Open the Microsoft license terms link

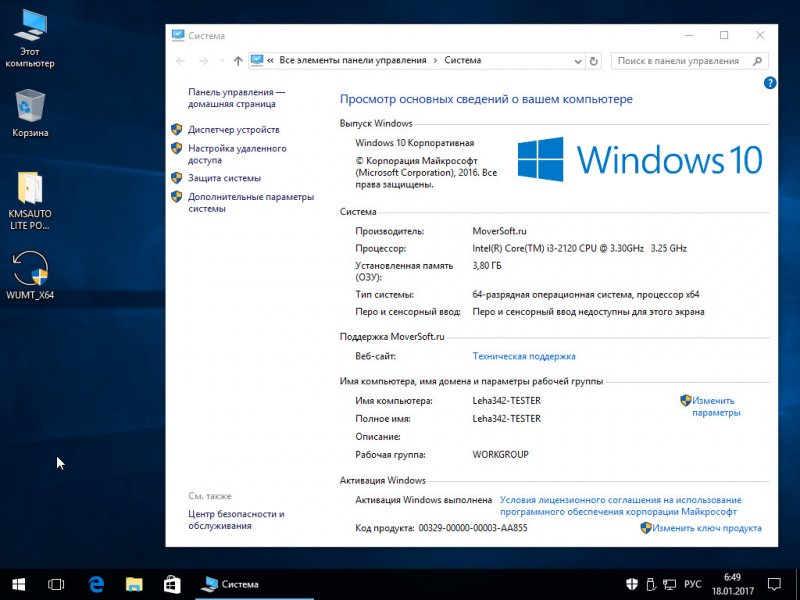[x=620, y=506]
